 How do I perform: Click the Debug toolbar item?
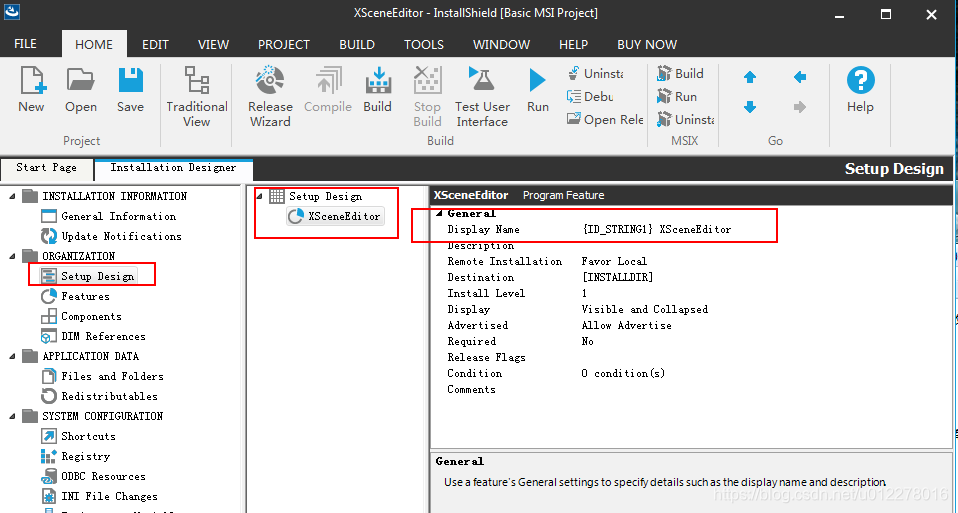tap(590, 96)
